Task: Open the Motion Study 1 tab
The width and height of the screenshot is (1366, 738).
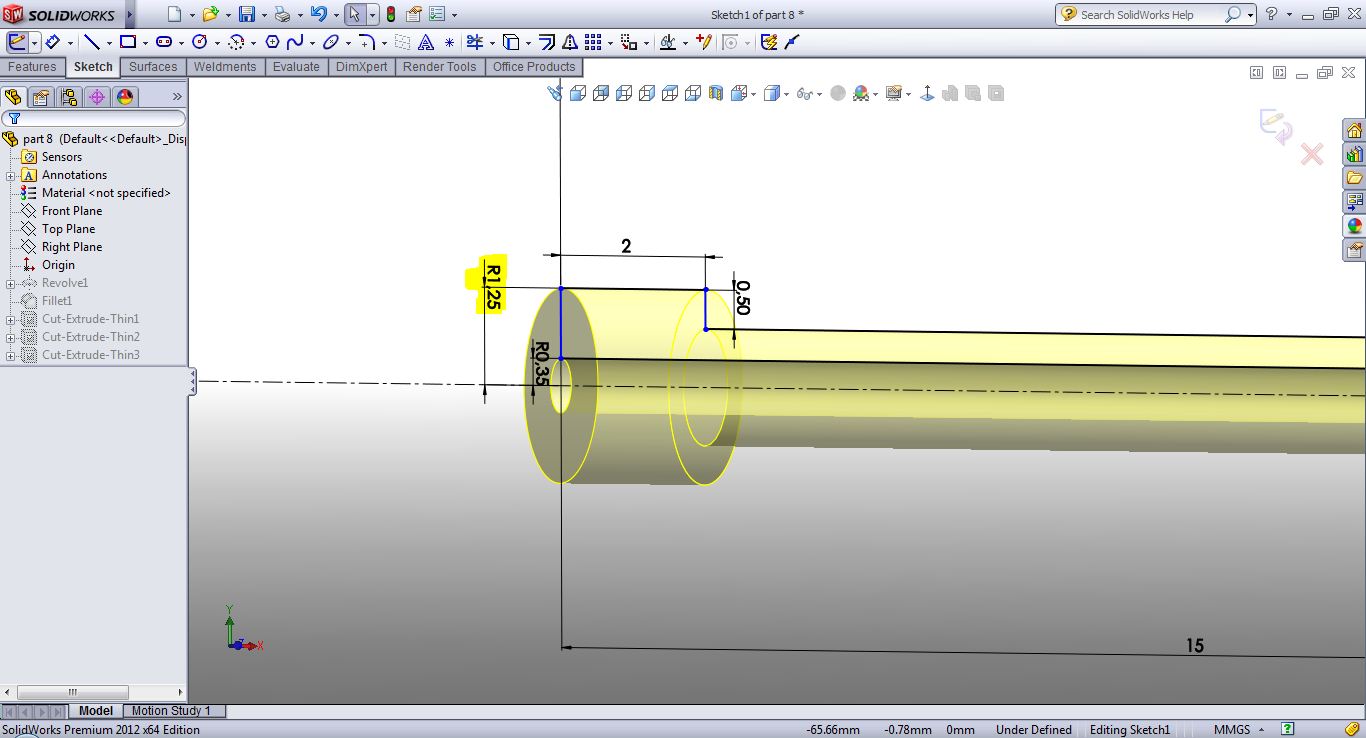Action: 171,711
